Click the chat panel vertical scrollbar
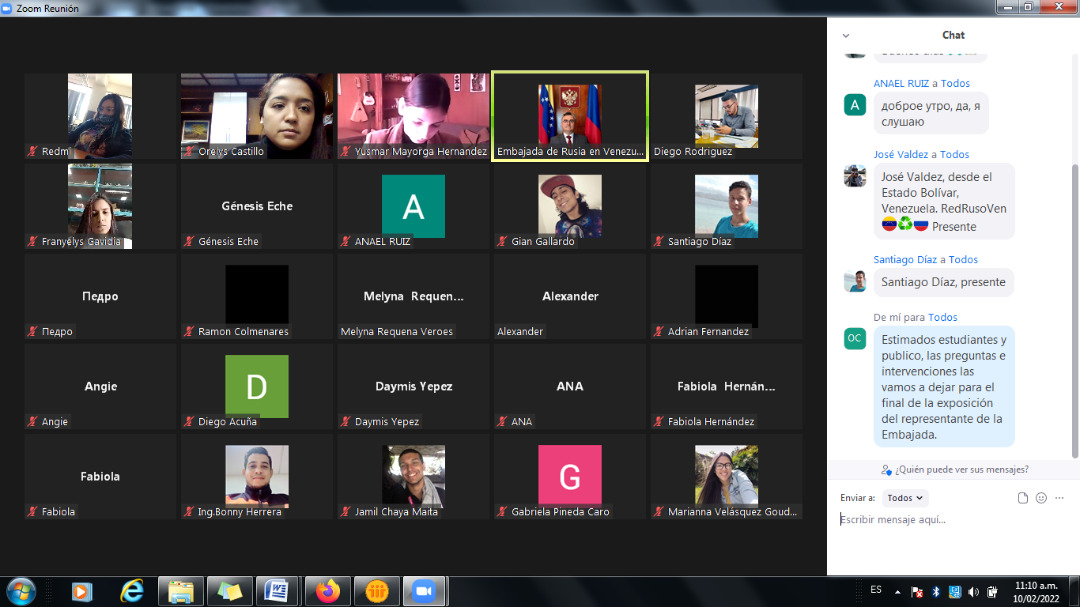This screenshot has width=1080, height=607. click(1074, 310)
